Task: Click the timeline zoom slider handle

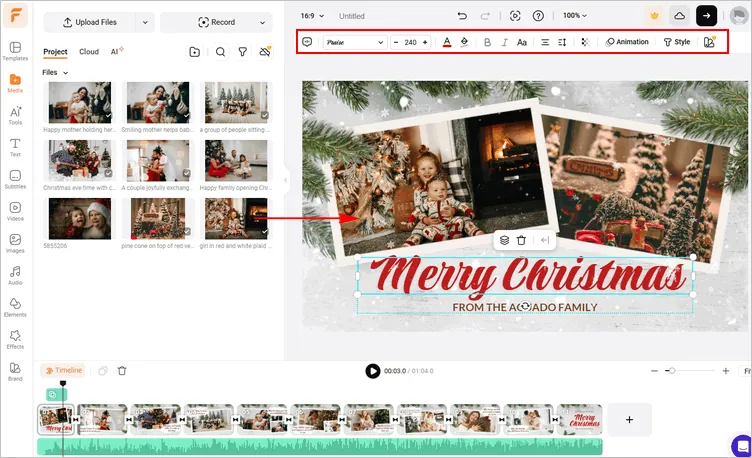Action: coord(672,371)
